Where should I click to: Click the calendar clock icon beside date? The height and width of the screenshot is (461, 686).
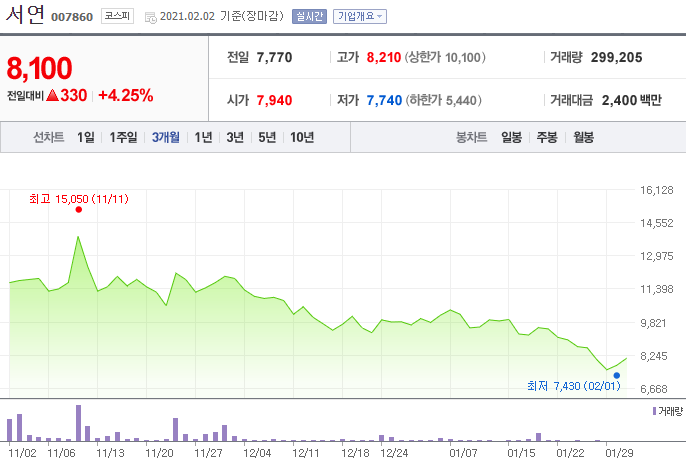(150, 17)
